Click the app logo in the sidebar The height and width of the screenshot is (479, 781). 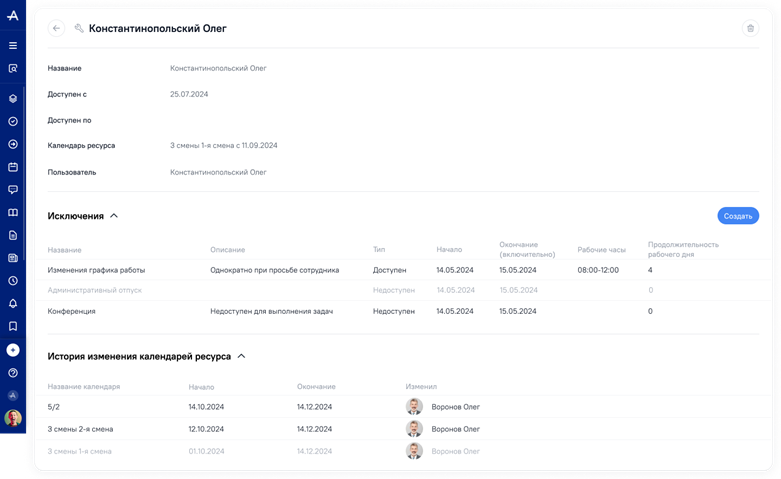click(13, 15)
